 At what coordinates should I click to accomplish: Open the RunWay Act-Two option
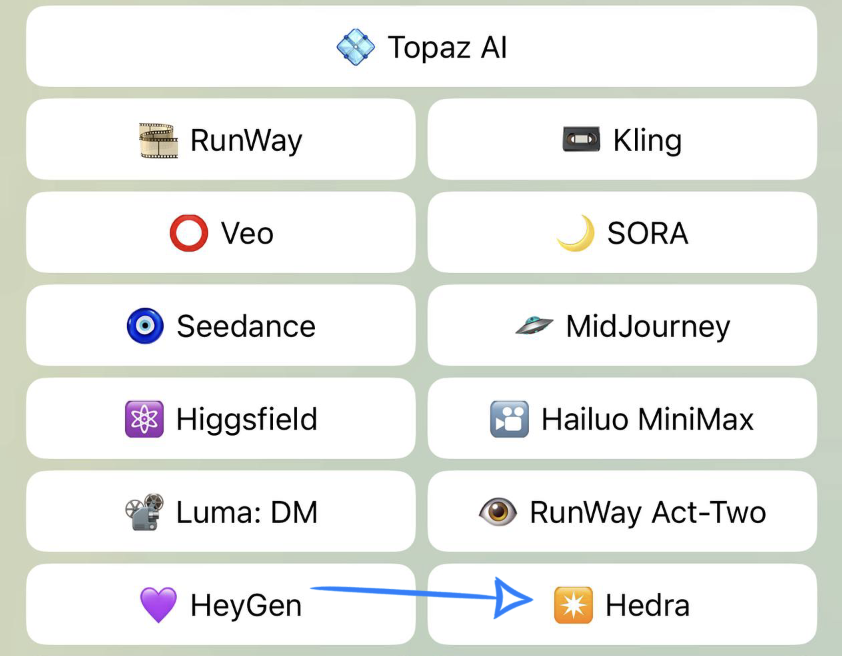point(622,512)
